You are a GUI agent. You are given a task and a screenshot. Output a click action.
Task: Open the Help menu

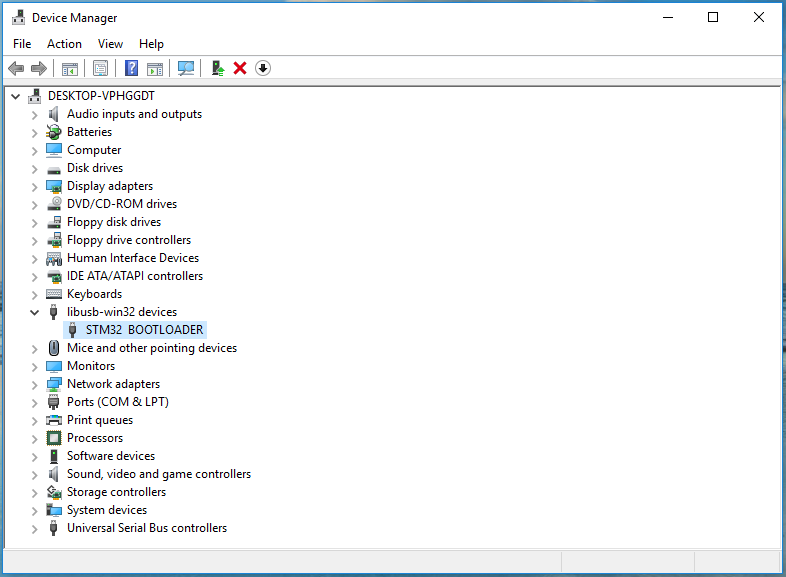tap(151, 44)
